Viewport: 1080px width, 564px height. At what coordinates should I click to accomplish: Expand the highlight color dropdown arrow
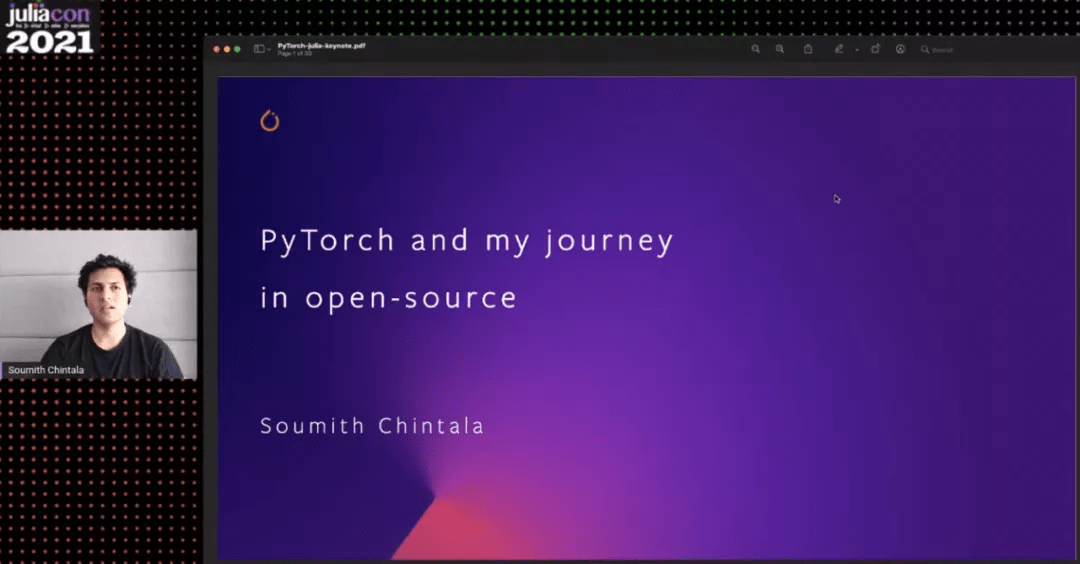pos(857,50)
